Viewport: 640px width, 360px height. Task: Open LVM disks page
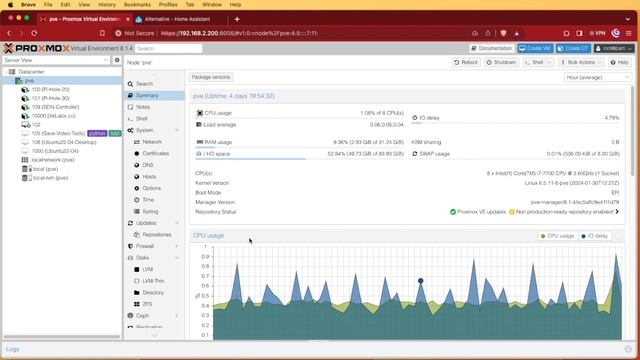(147, 269)
